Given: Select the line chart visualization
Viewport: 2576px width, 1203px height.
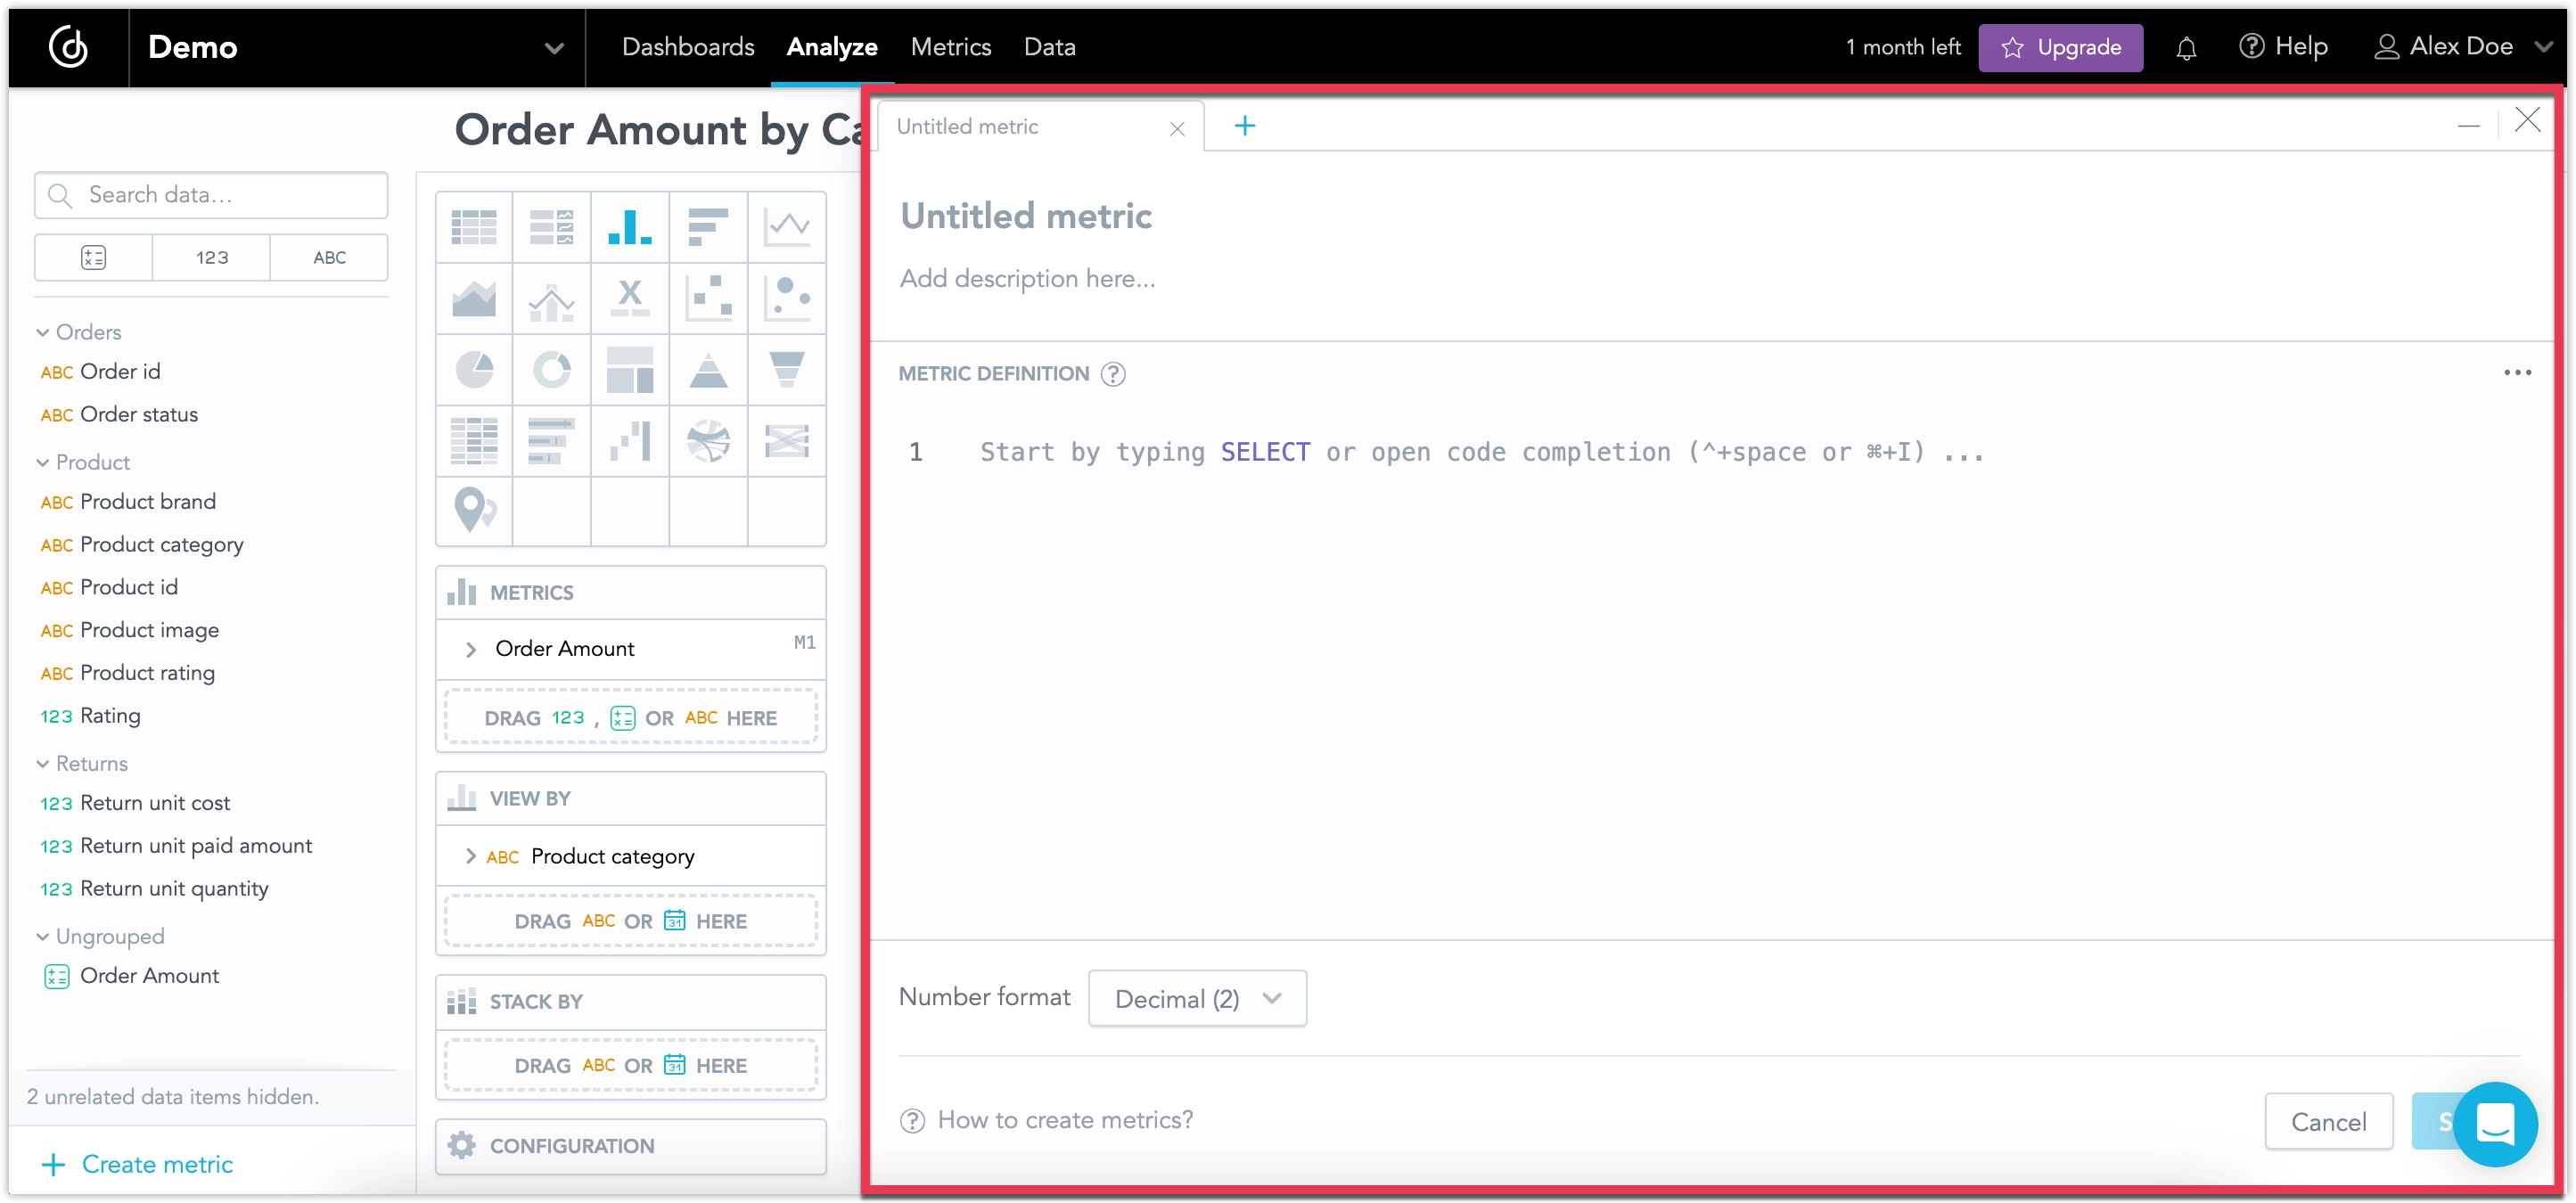Looking at the screenshot, I should 787,227.
